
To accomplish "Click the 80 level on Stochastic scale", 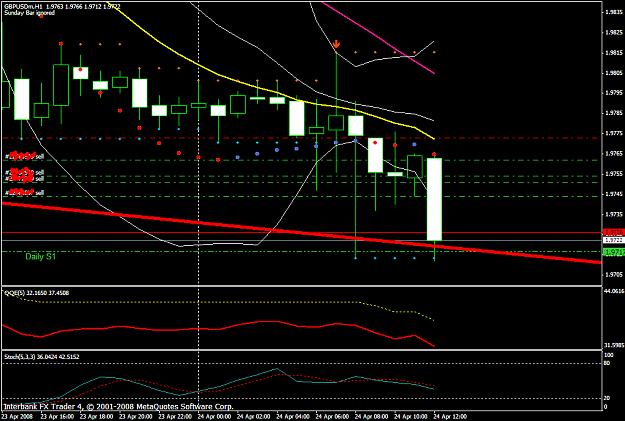I will 607,363.
